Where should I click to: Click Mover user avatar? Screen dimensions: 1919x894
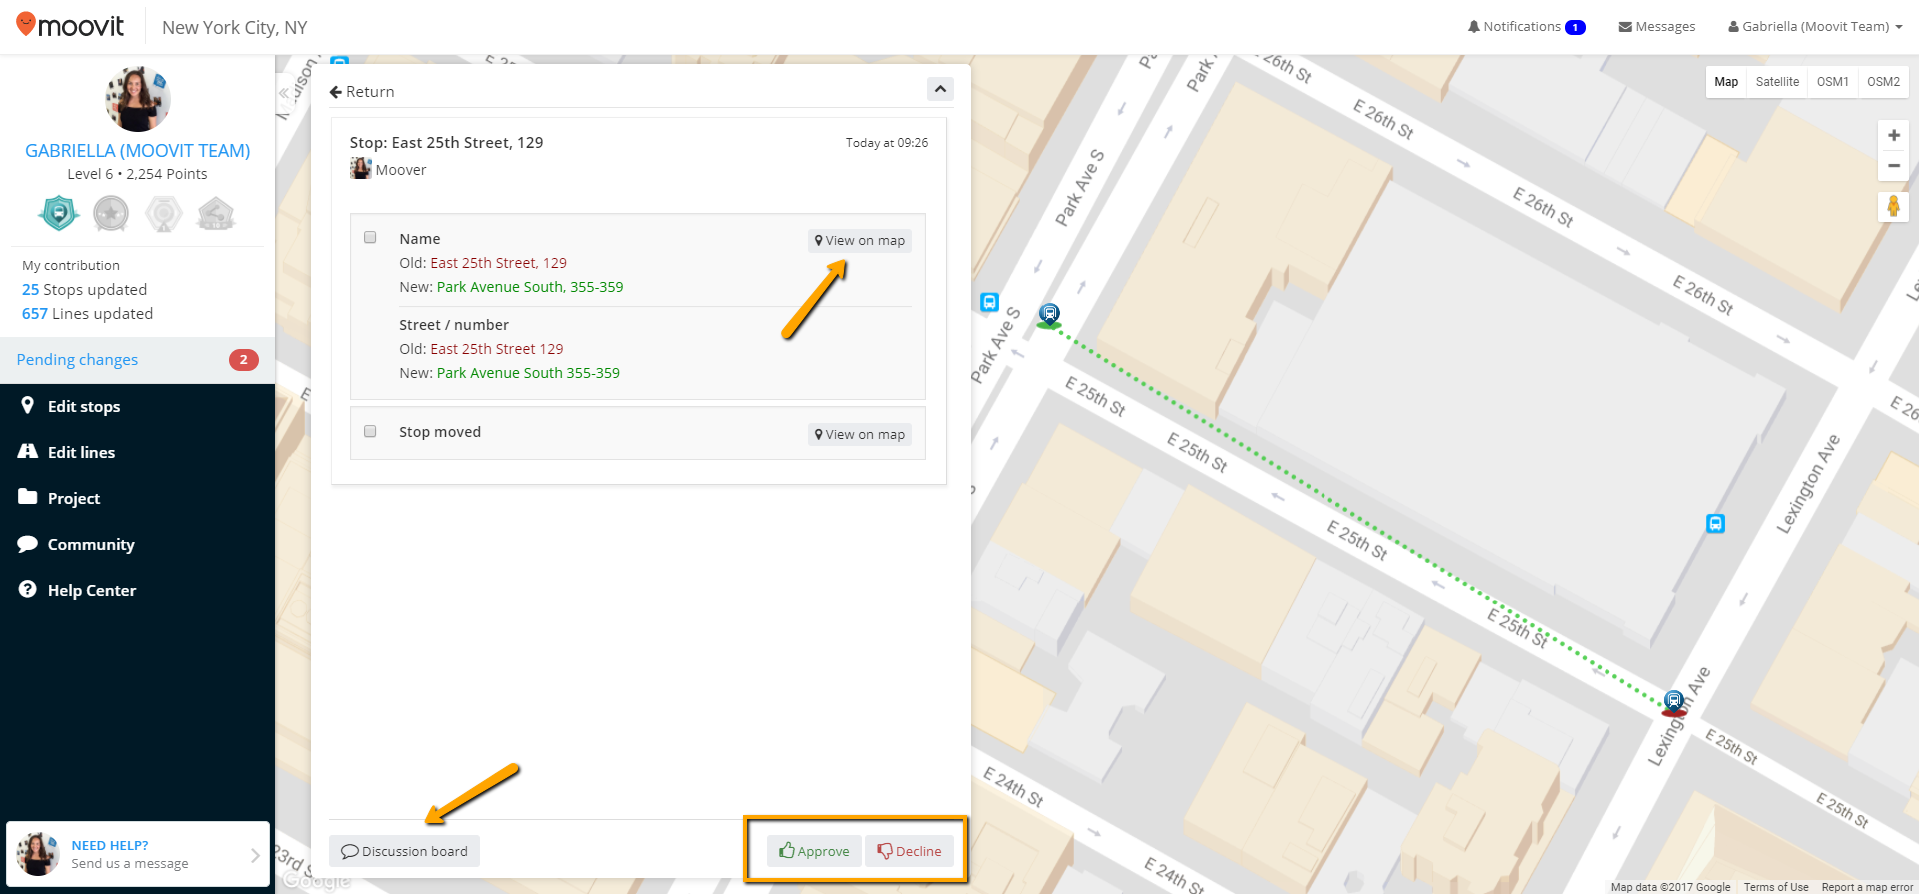point(360,169)
